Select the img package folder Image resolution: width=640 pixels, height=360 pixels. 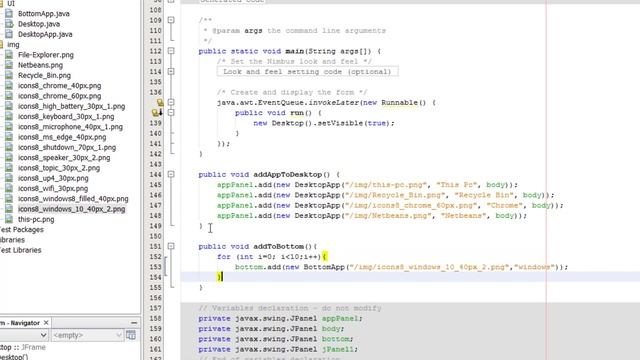click(x=13, y=44)
